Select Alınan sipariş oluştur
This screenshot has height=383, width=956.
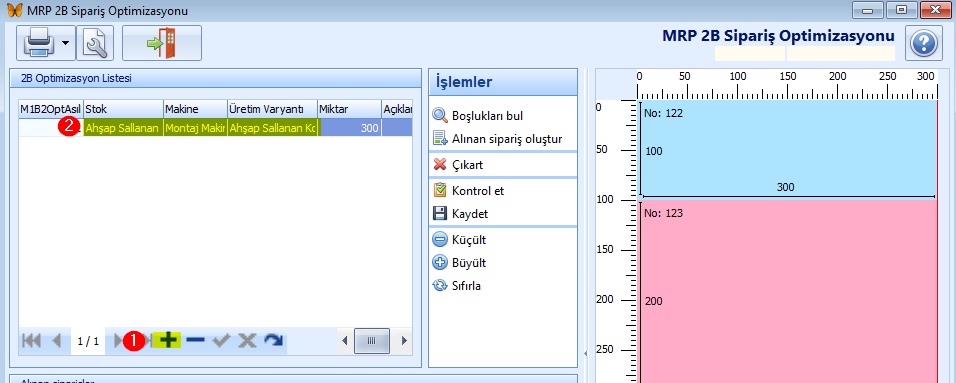(498, 139)
